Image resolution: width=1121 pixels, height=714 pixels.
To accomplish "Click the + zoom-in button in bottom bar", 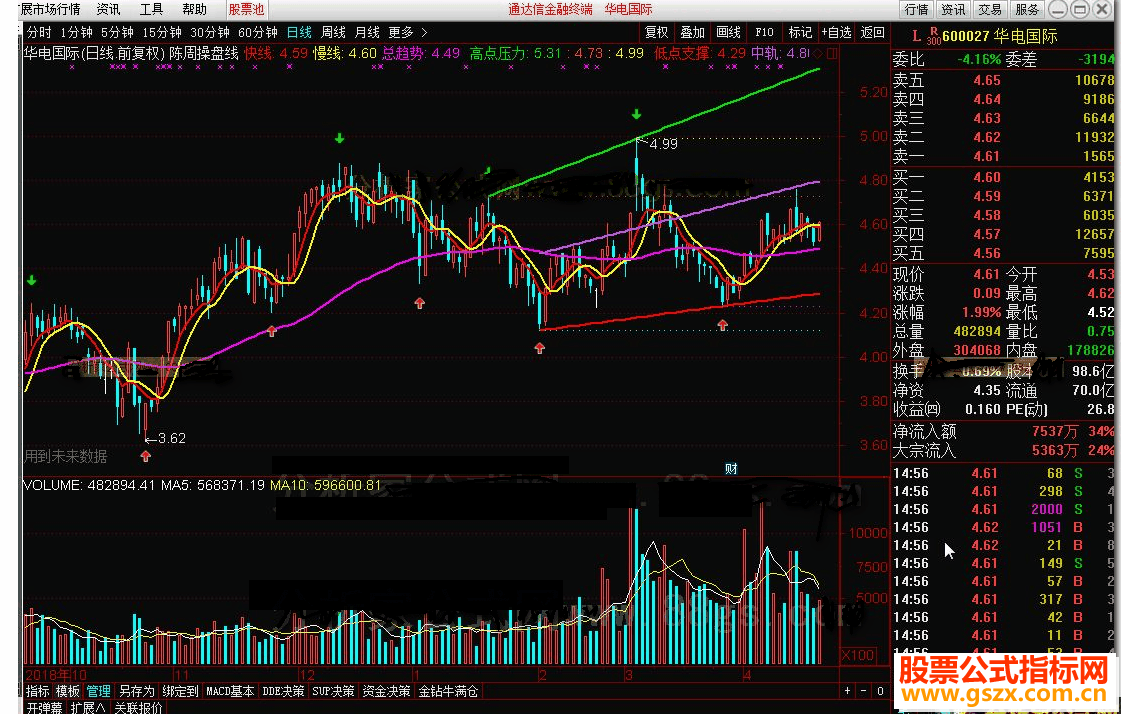I will 848,691.
